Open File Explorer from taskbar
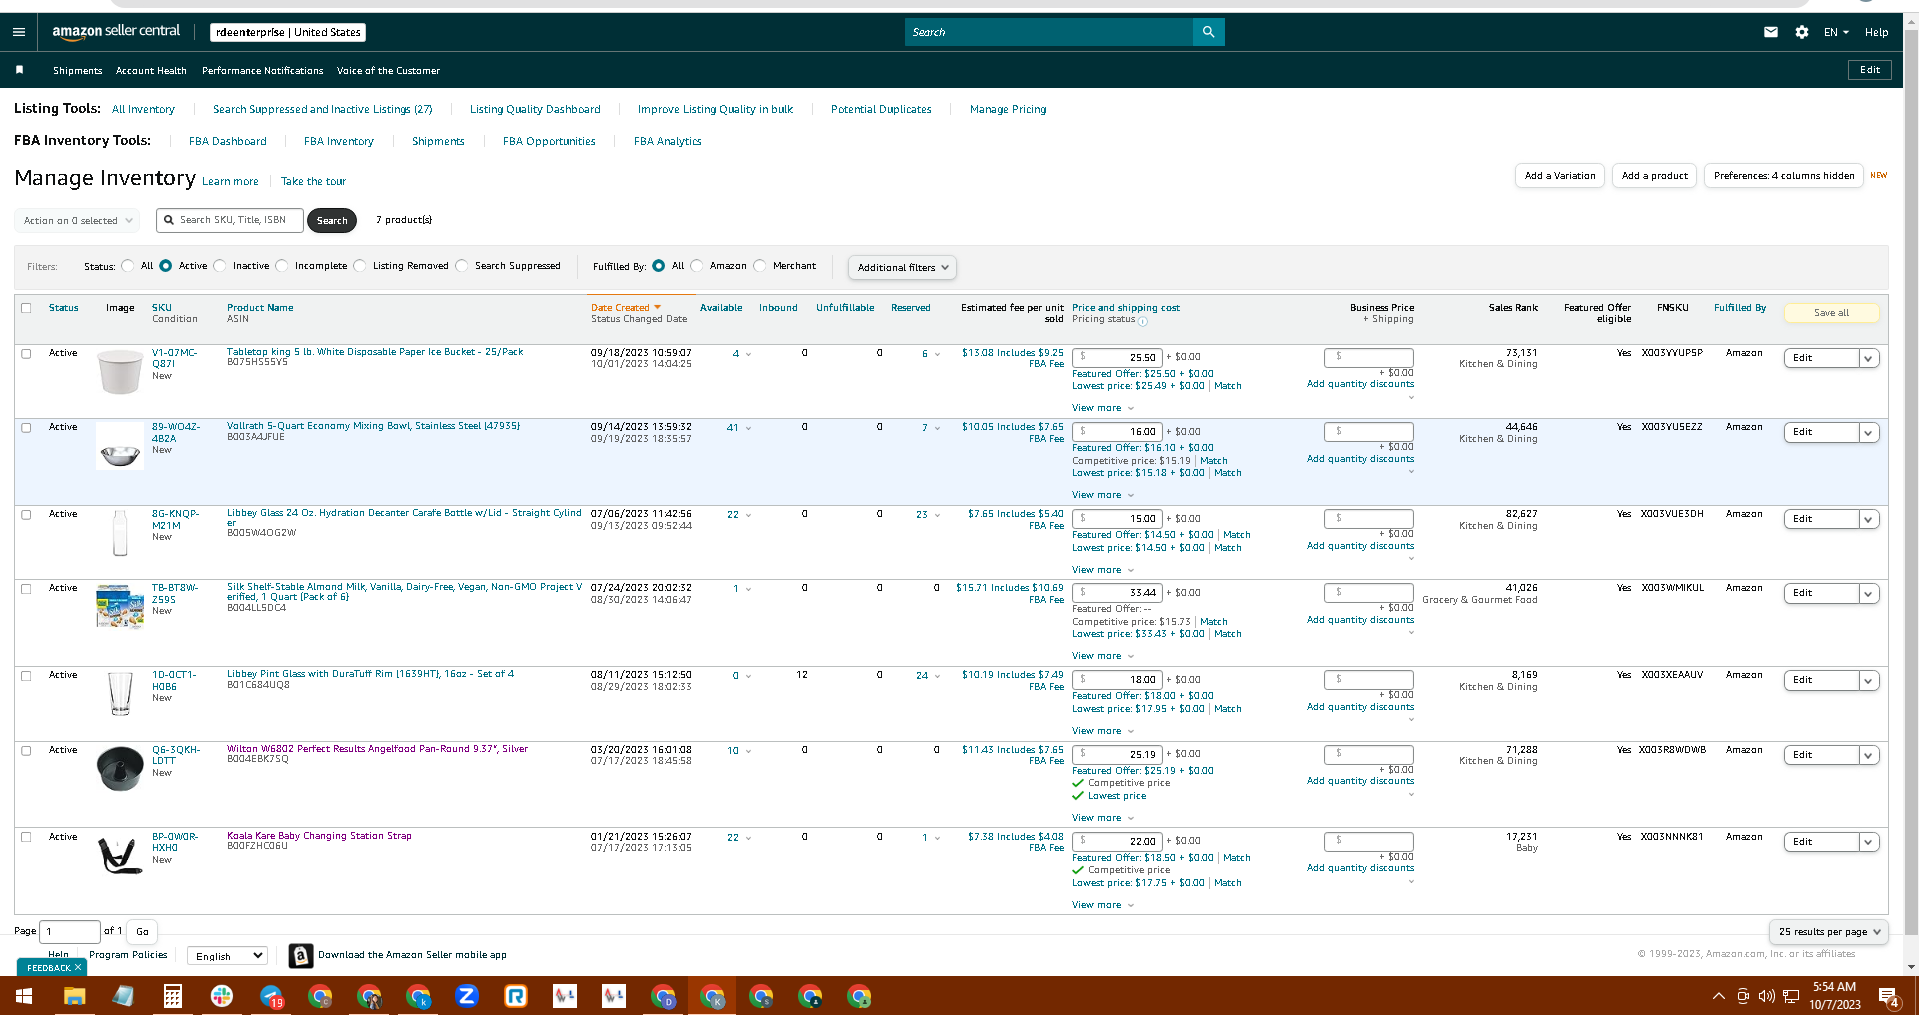This screenshot has width=1919, height=1015. 74,996
